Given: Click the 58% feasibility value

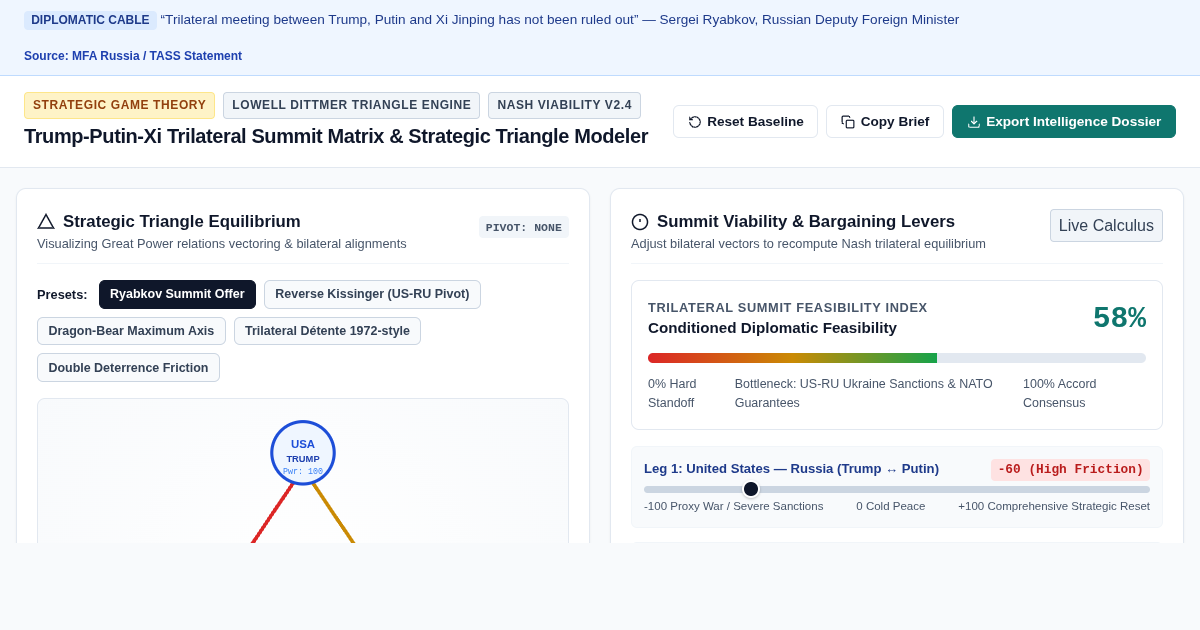Looking at the screenshot, I should pos(1120,318).
